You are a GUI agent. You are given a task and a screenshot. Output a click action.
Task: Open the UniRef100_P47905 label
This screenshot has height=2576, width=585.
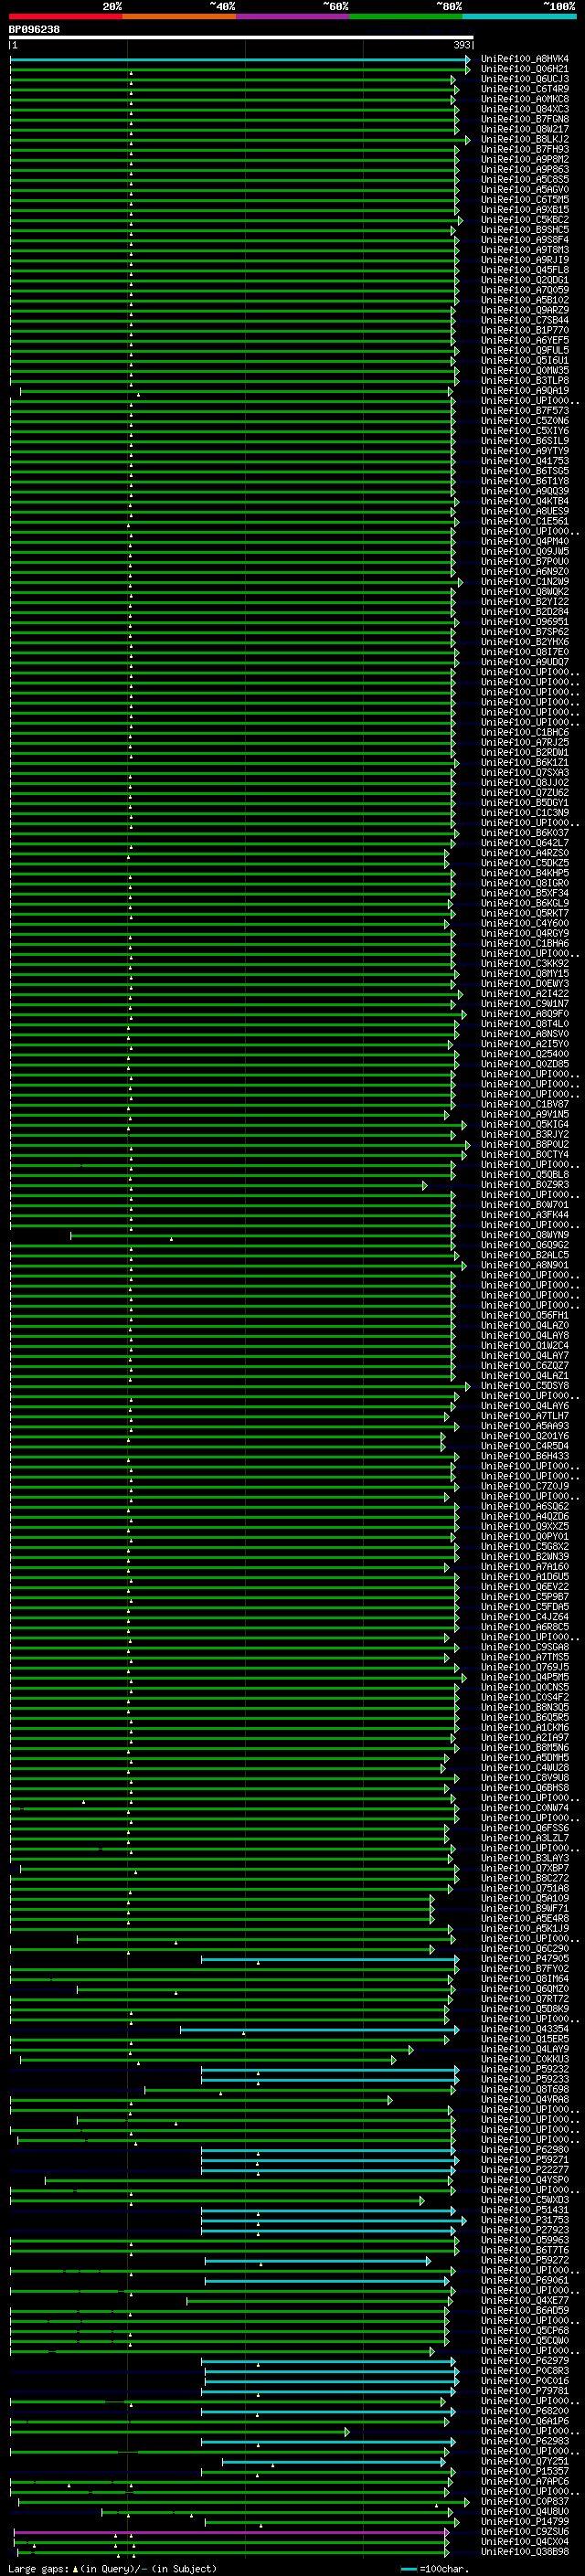tap(525, 1958)
